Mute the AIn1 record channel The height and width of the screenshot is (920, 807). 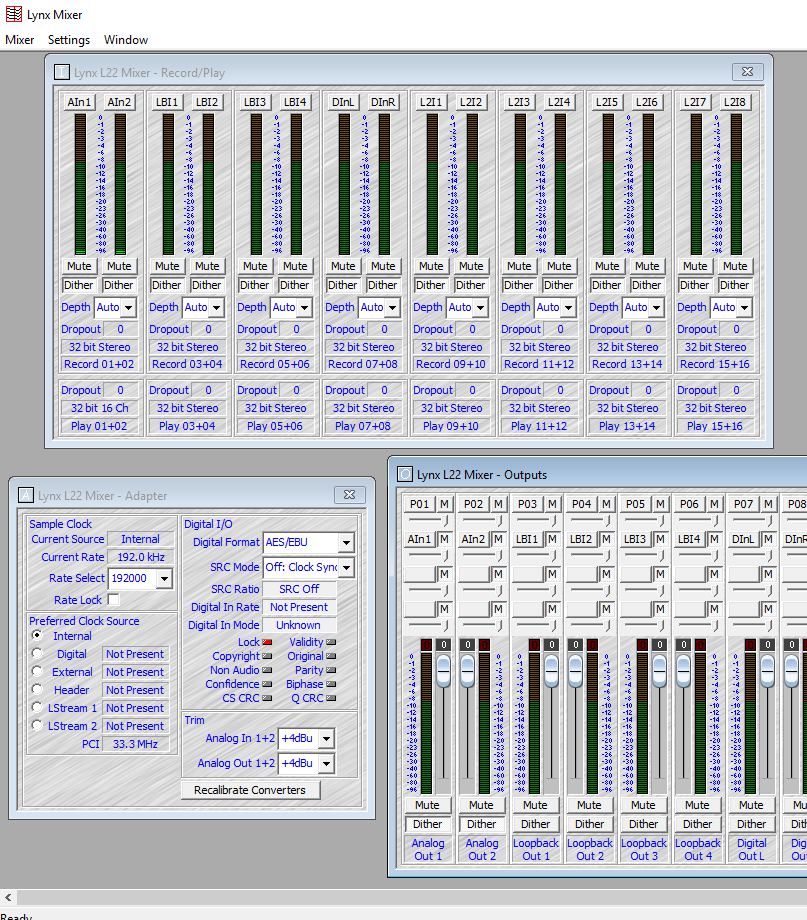click(79, 266)
